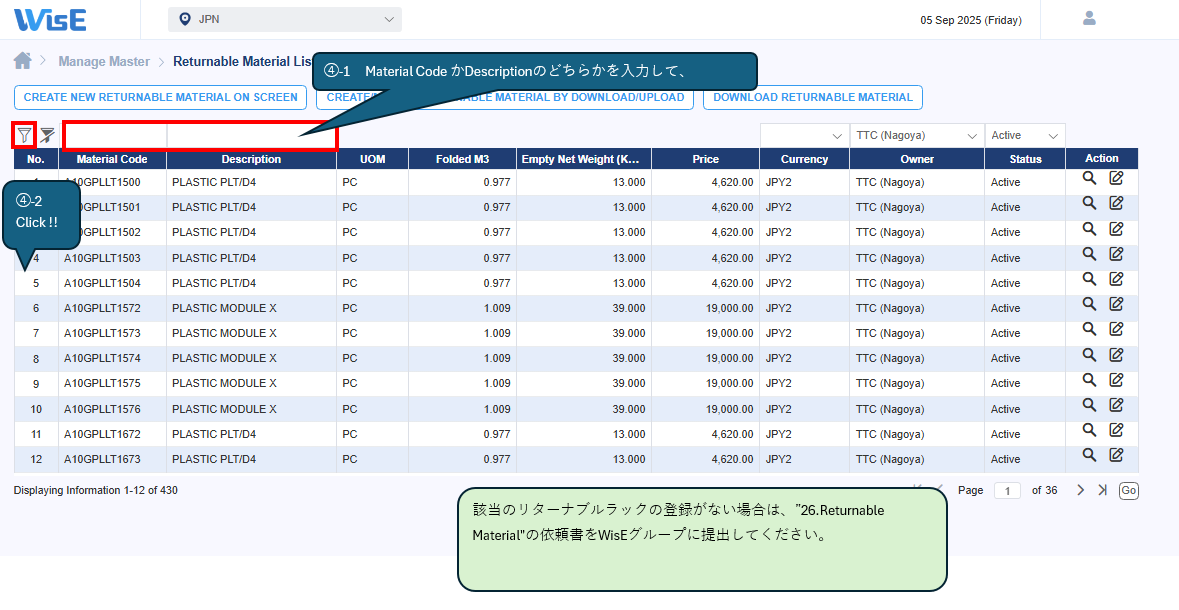Edit material A10GPLLT1673 using pencil icon
1179x610 pixels.
[x=1116, y=456]
